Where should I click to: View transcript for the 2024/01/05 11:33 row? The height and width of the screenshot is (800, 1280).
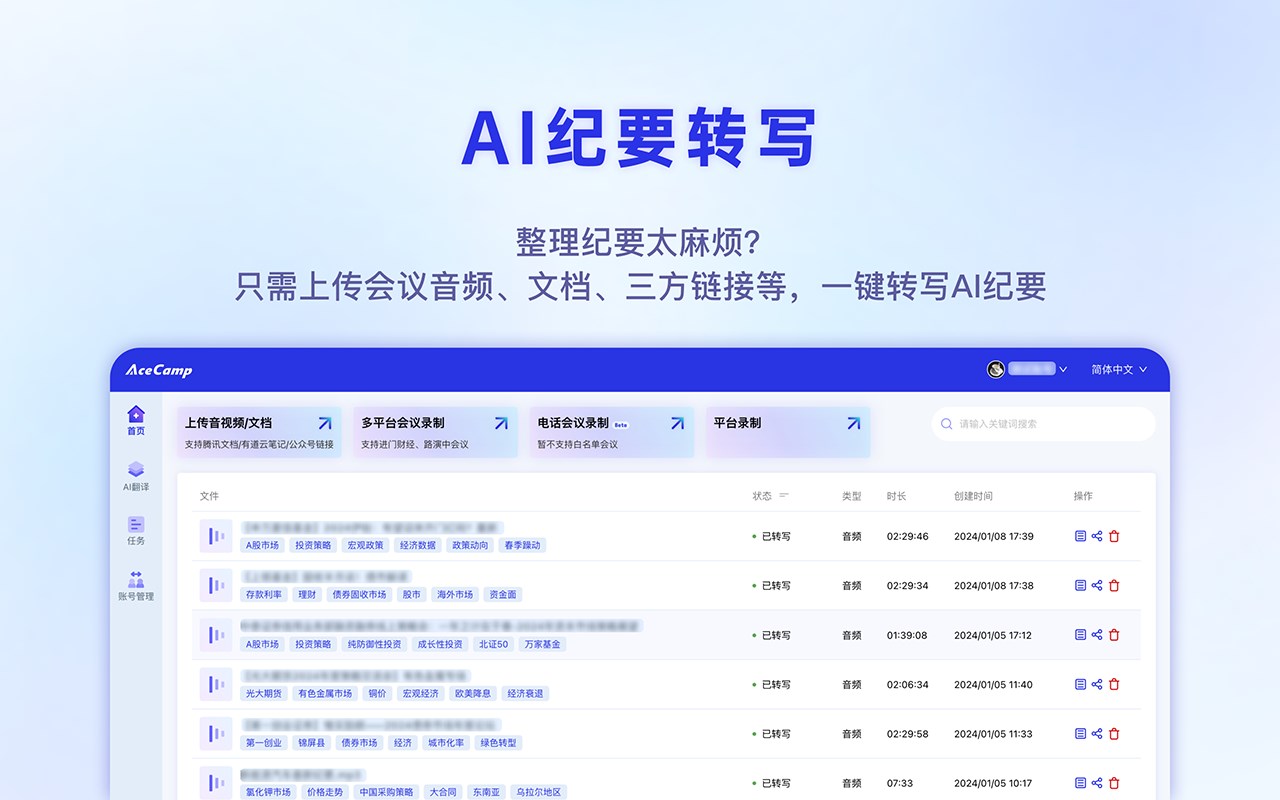click(1080, 734)
